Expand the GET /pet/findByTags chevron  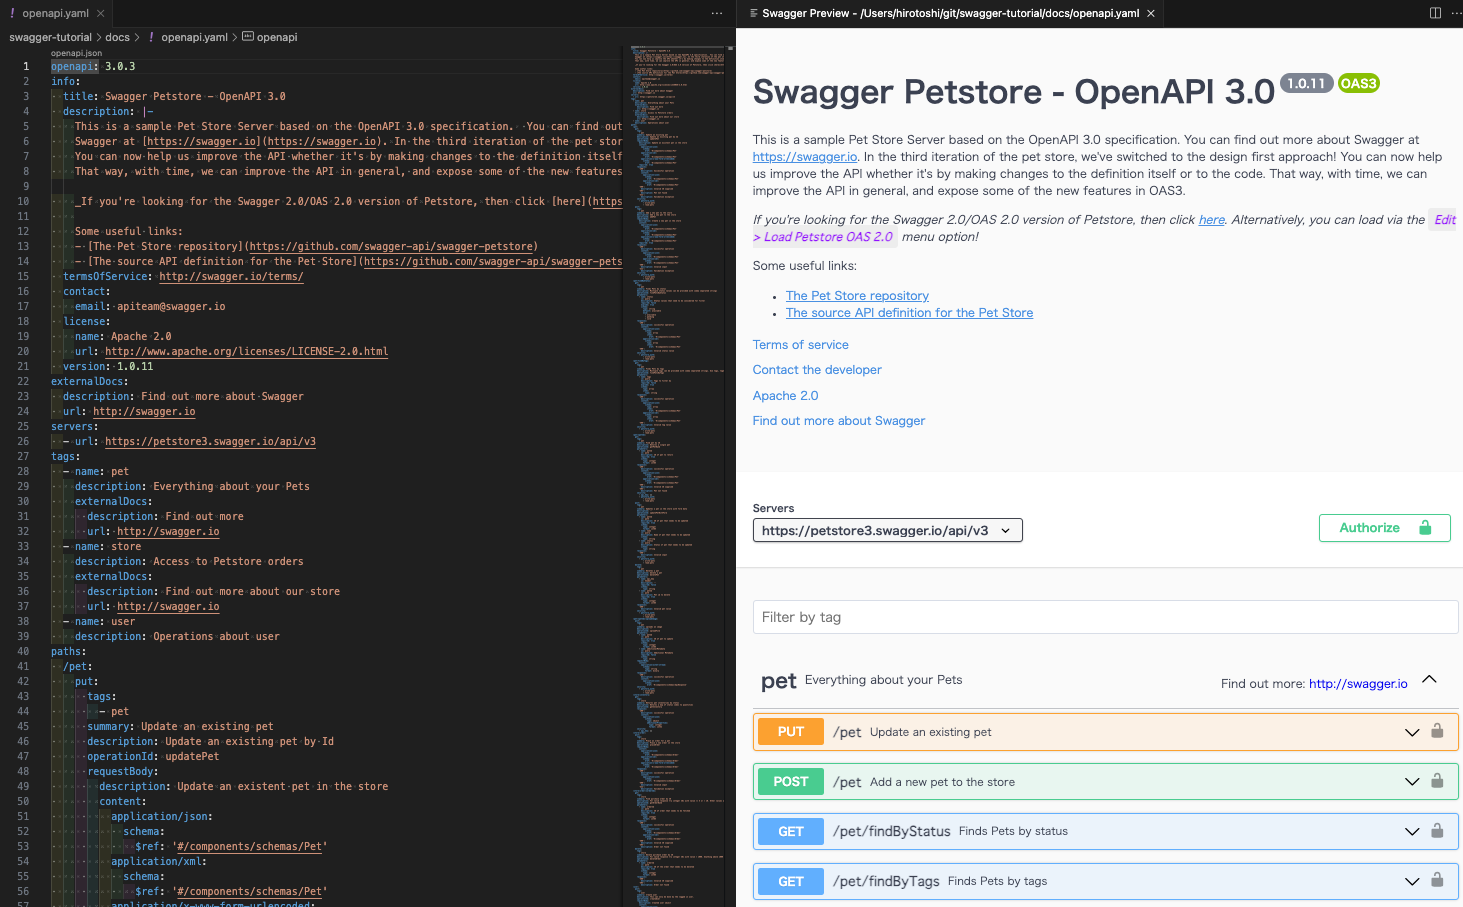click(x=1412, y=882)
